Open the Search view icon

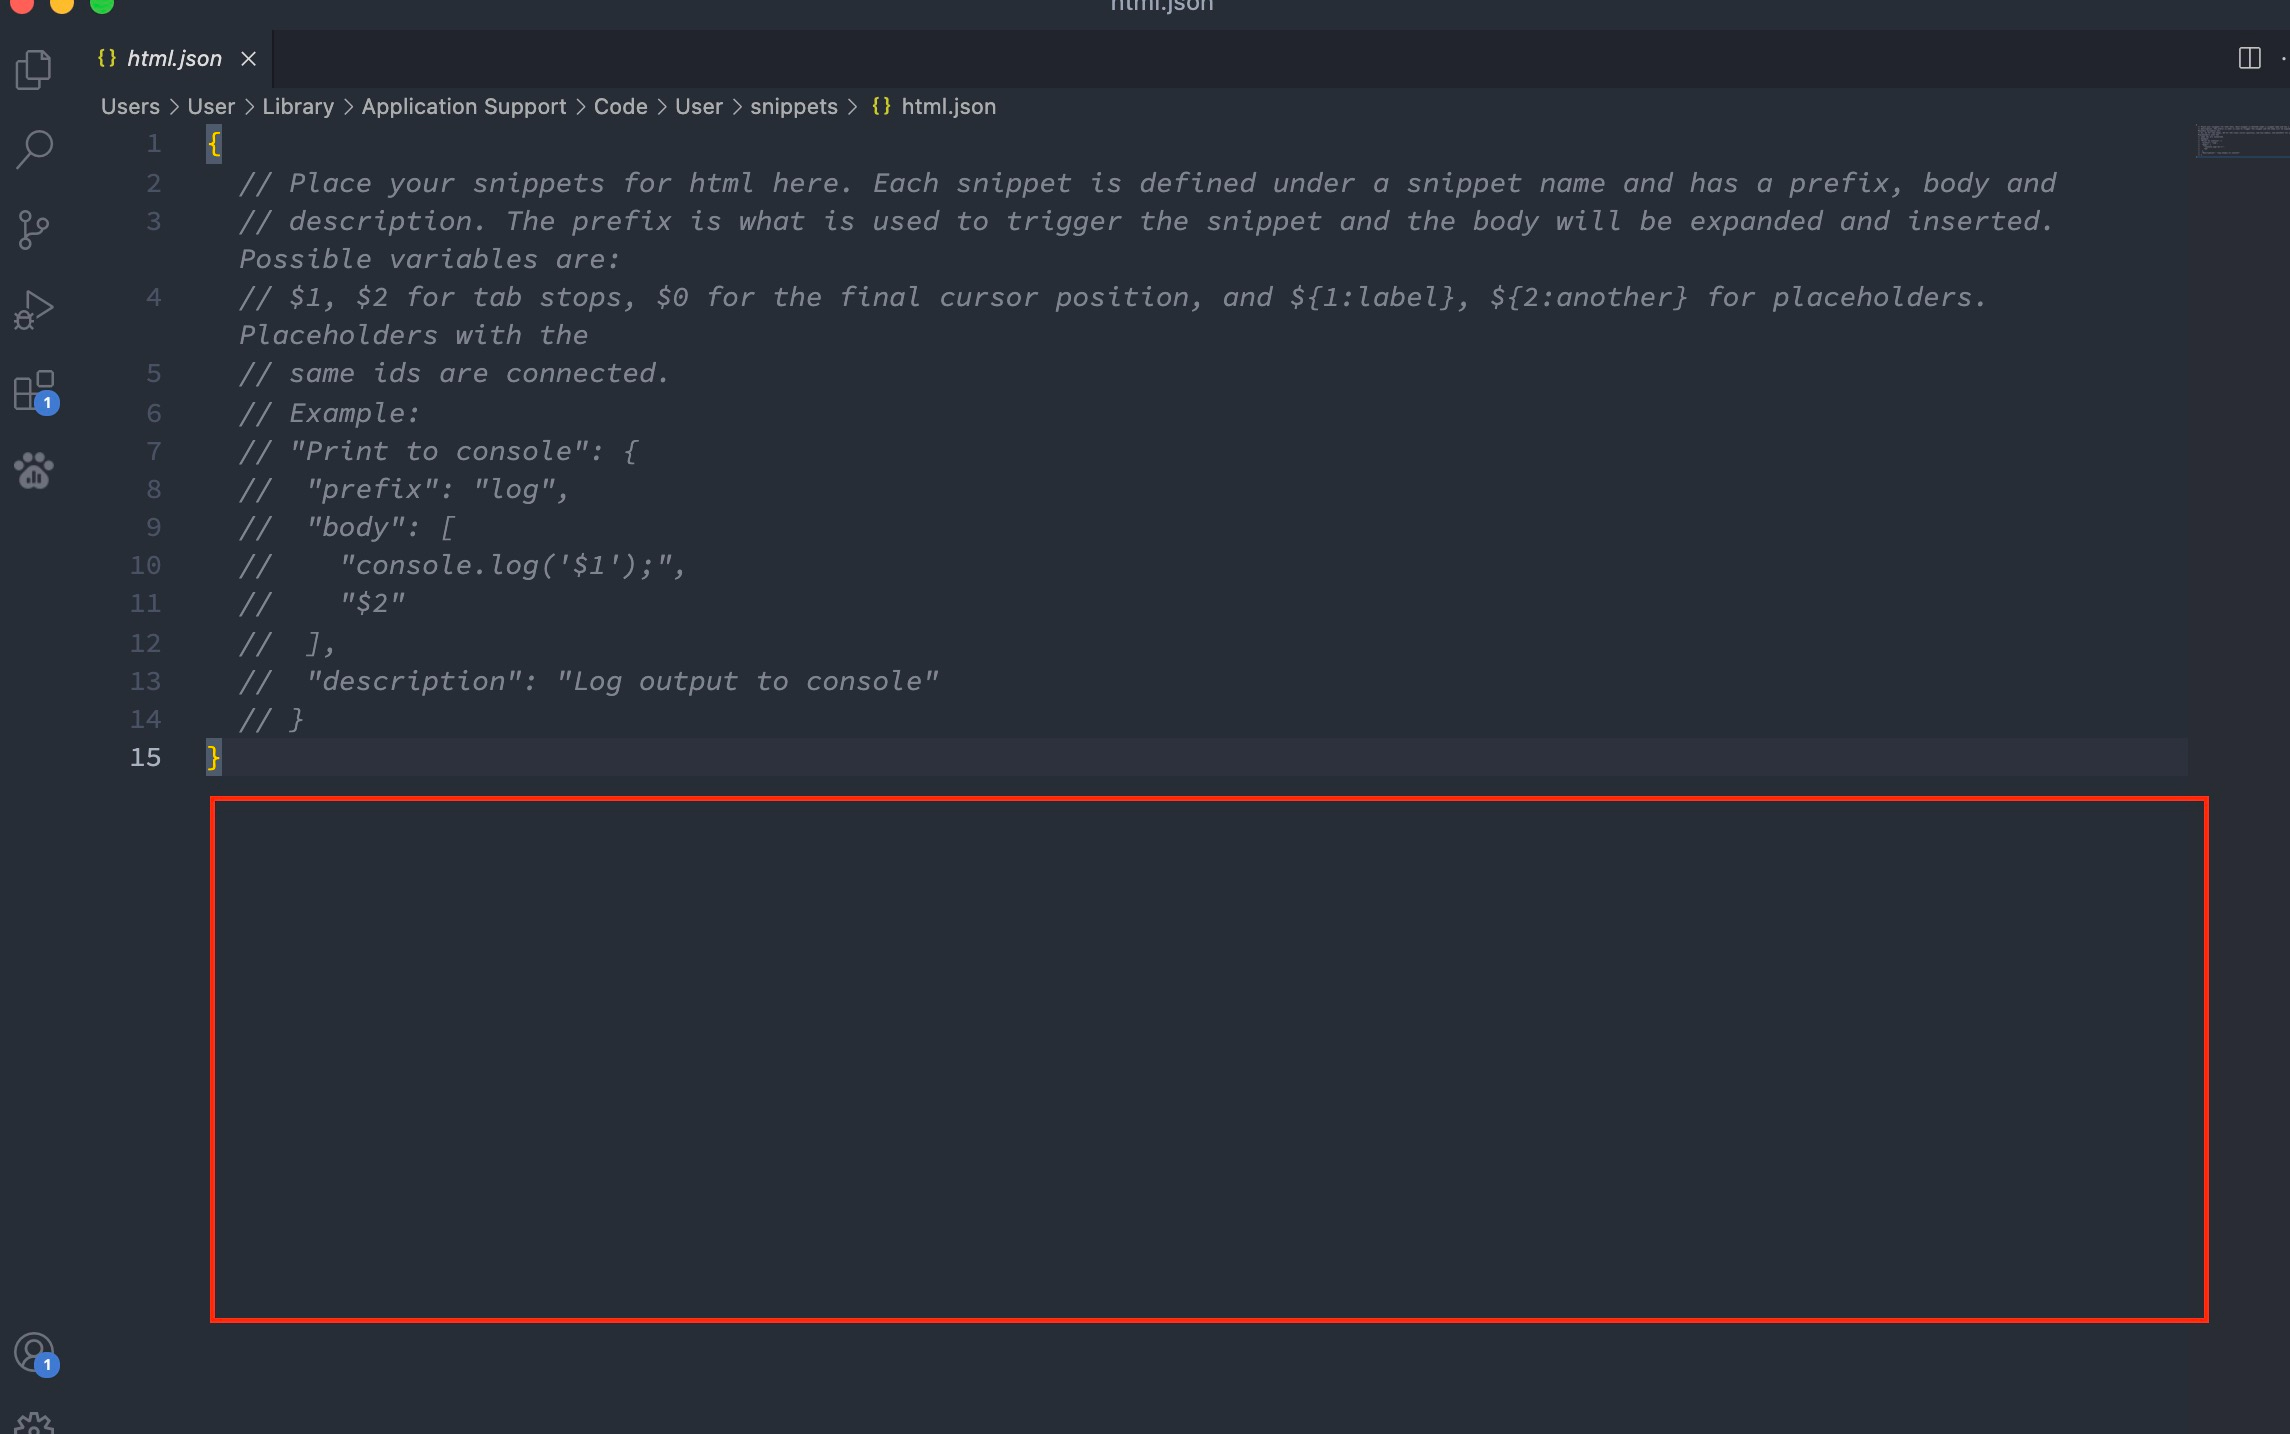click(34, 150)
